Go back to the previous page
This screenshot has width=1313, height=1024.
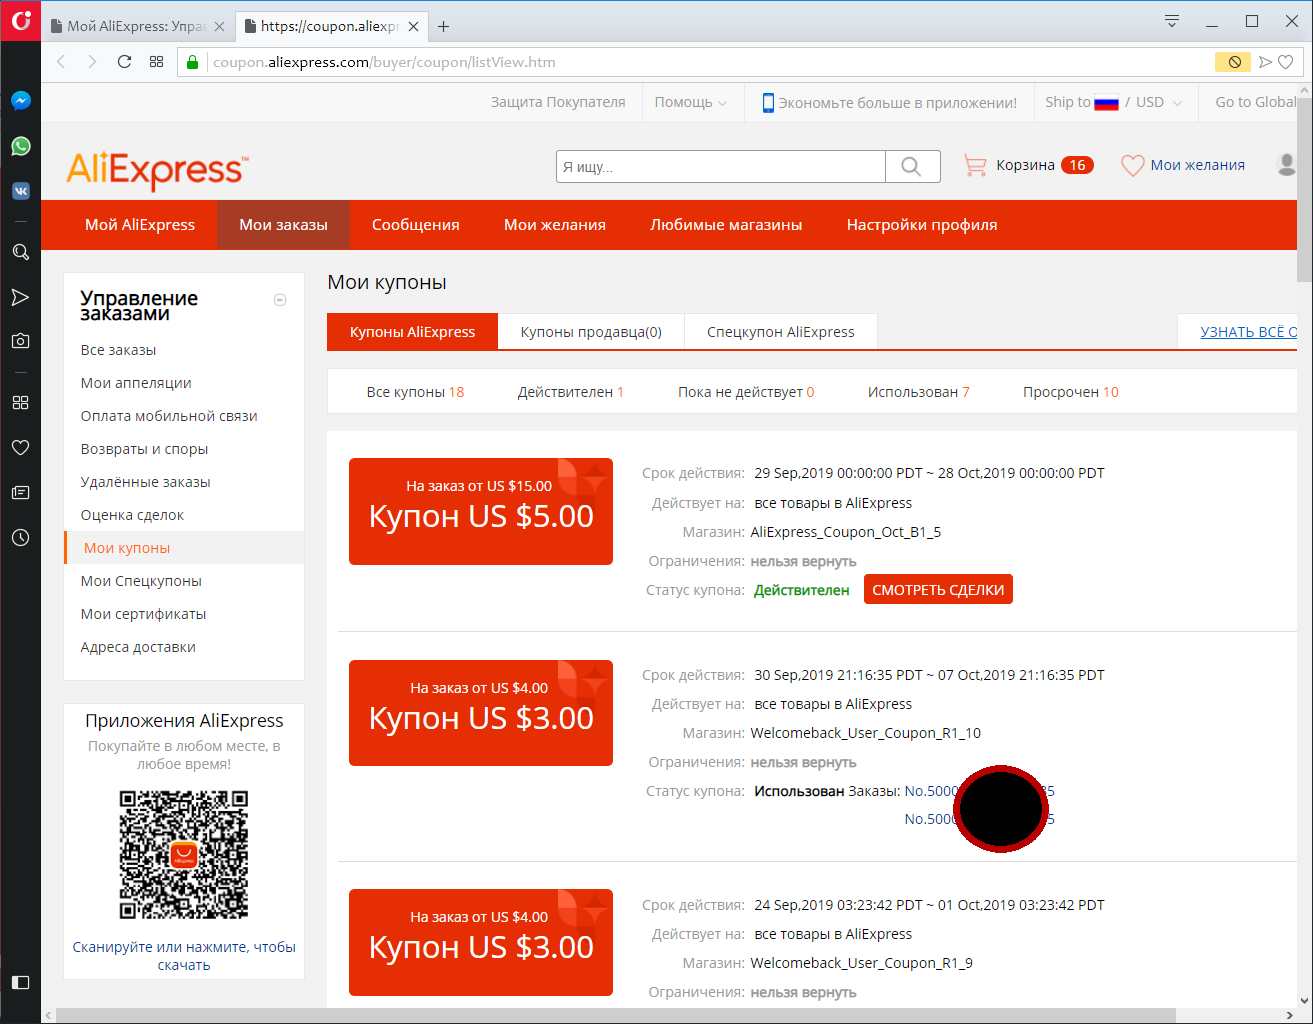61,62
